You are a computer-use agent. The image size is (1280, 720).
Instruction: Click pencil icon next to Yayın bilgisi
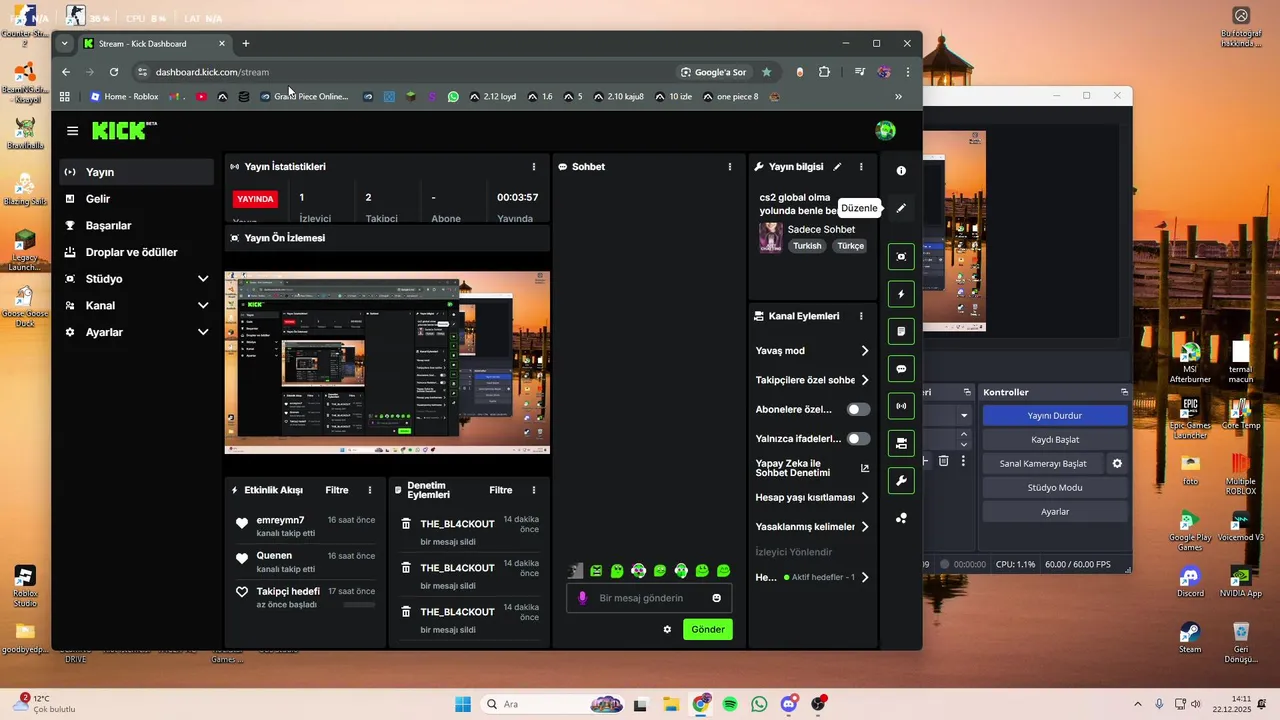click(837, 167)
